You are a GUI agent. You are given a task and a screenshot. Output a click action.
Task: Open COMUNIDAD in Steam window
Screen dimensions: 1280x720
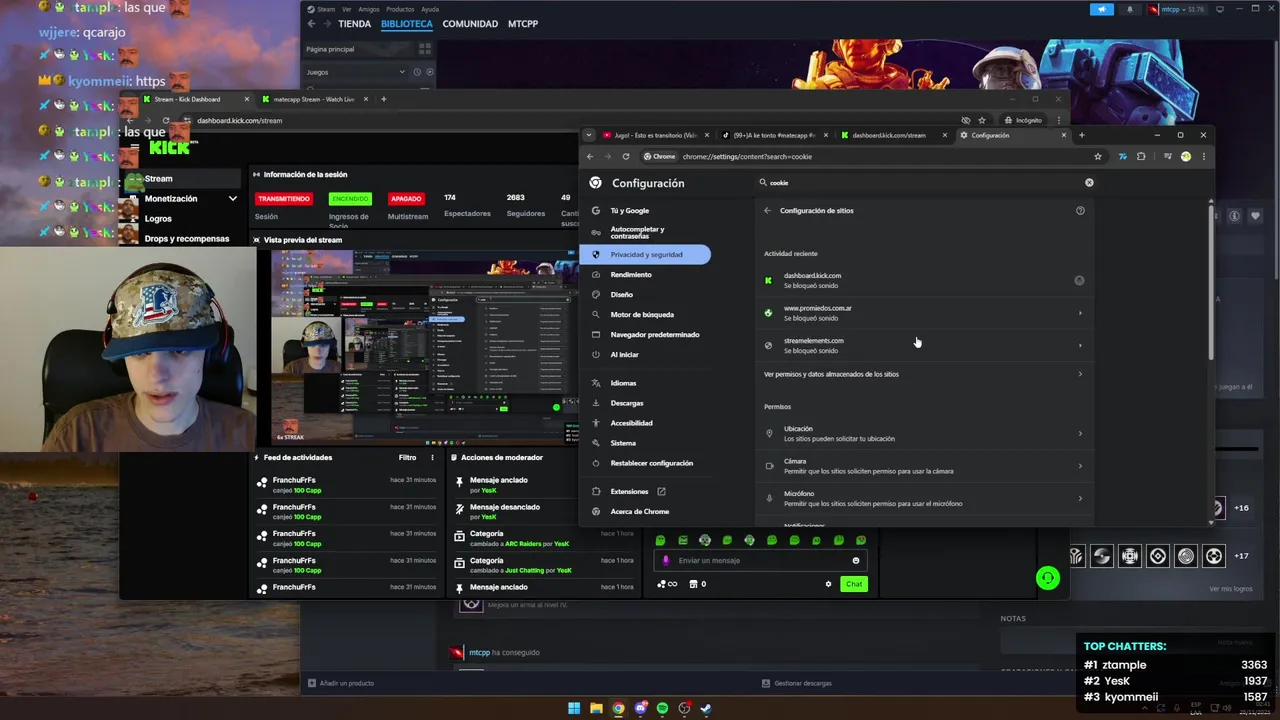point(470,24)
